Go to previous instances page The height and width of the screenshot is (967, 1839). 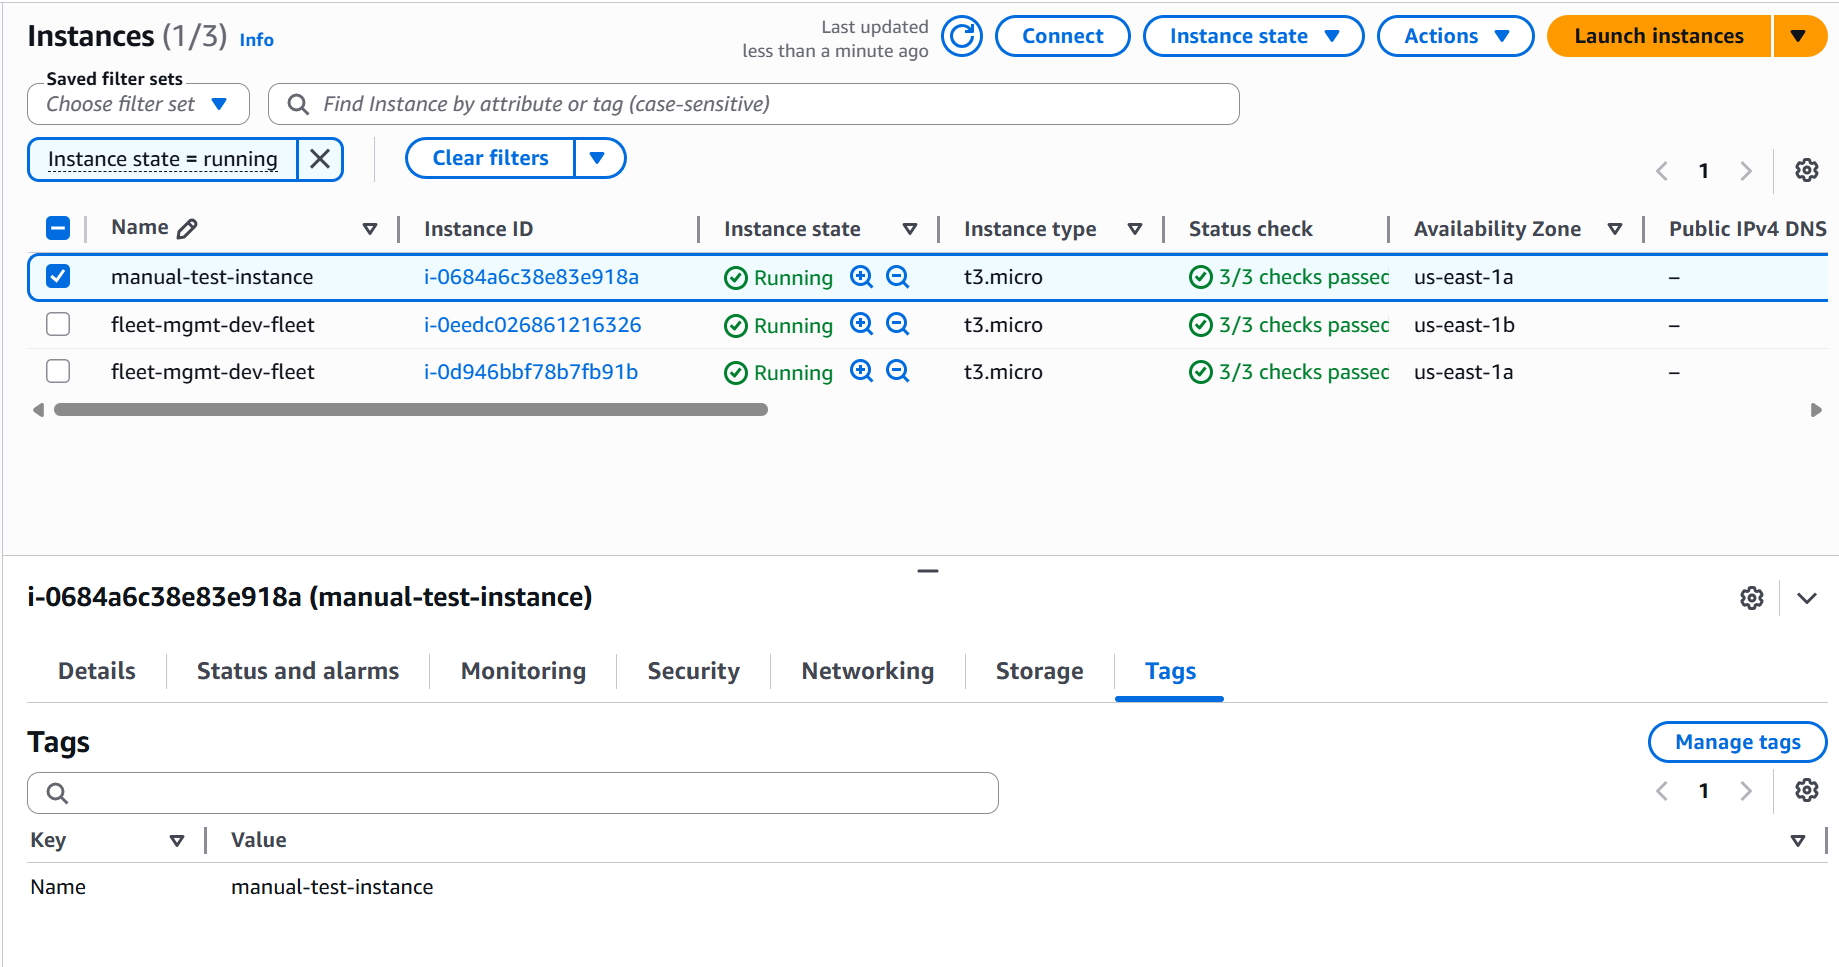coord(1662,171)
